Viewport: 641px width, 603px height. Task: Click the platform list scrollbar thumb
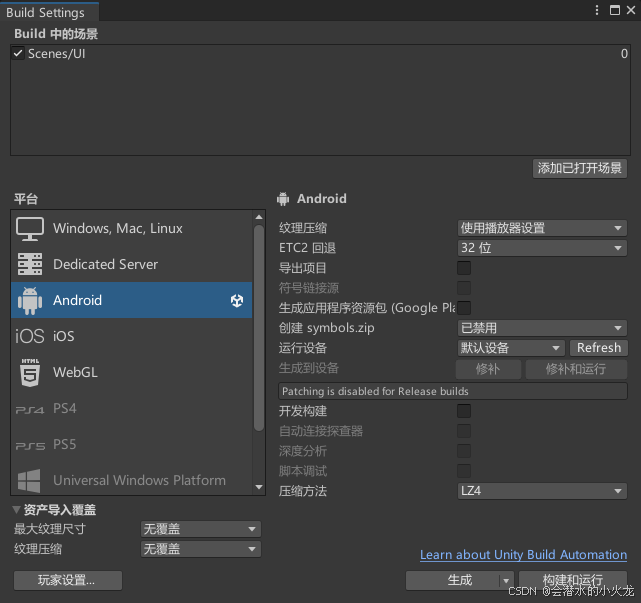point(259,328)
